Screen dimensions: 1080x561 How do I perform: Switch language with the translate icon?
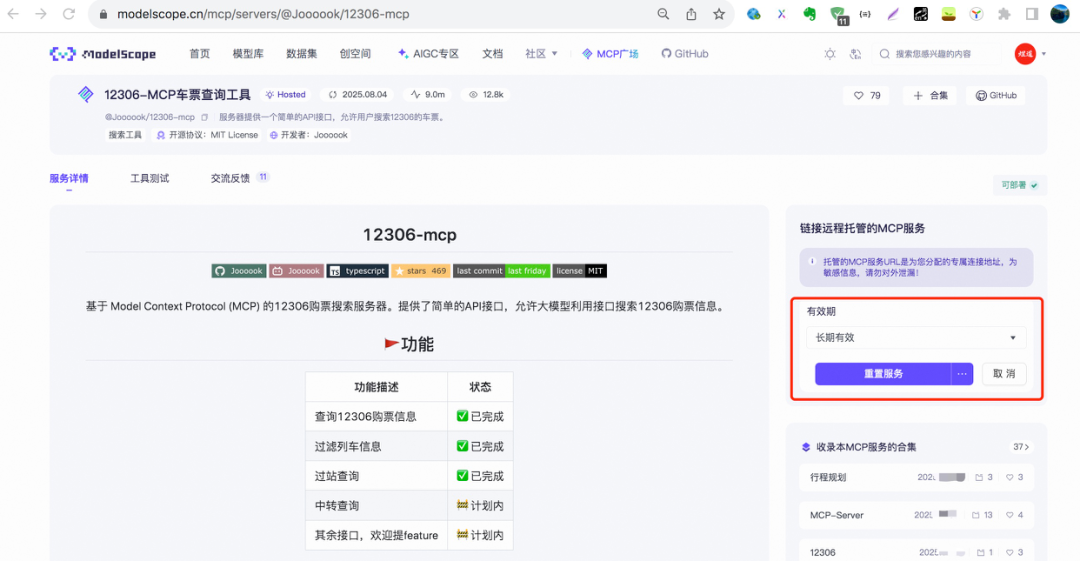coord(855,54)
